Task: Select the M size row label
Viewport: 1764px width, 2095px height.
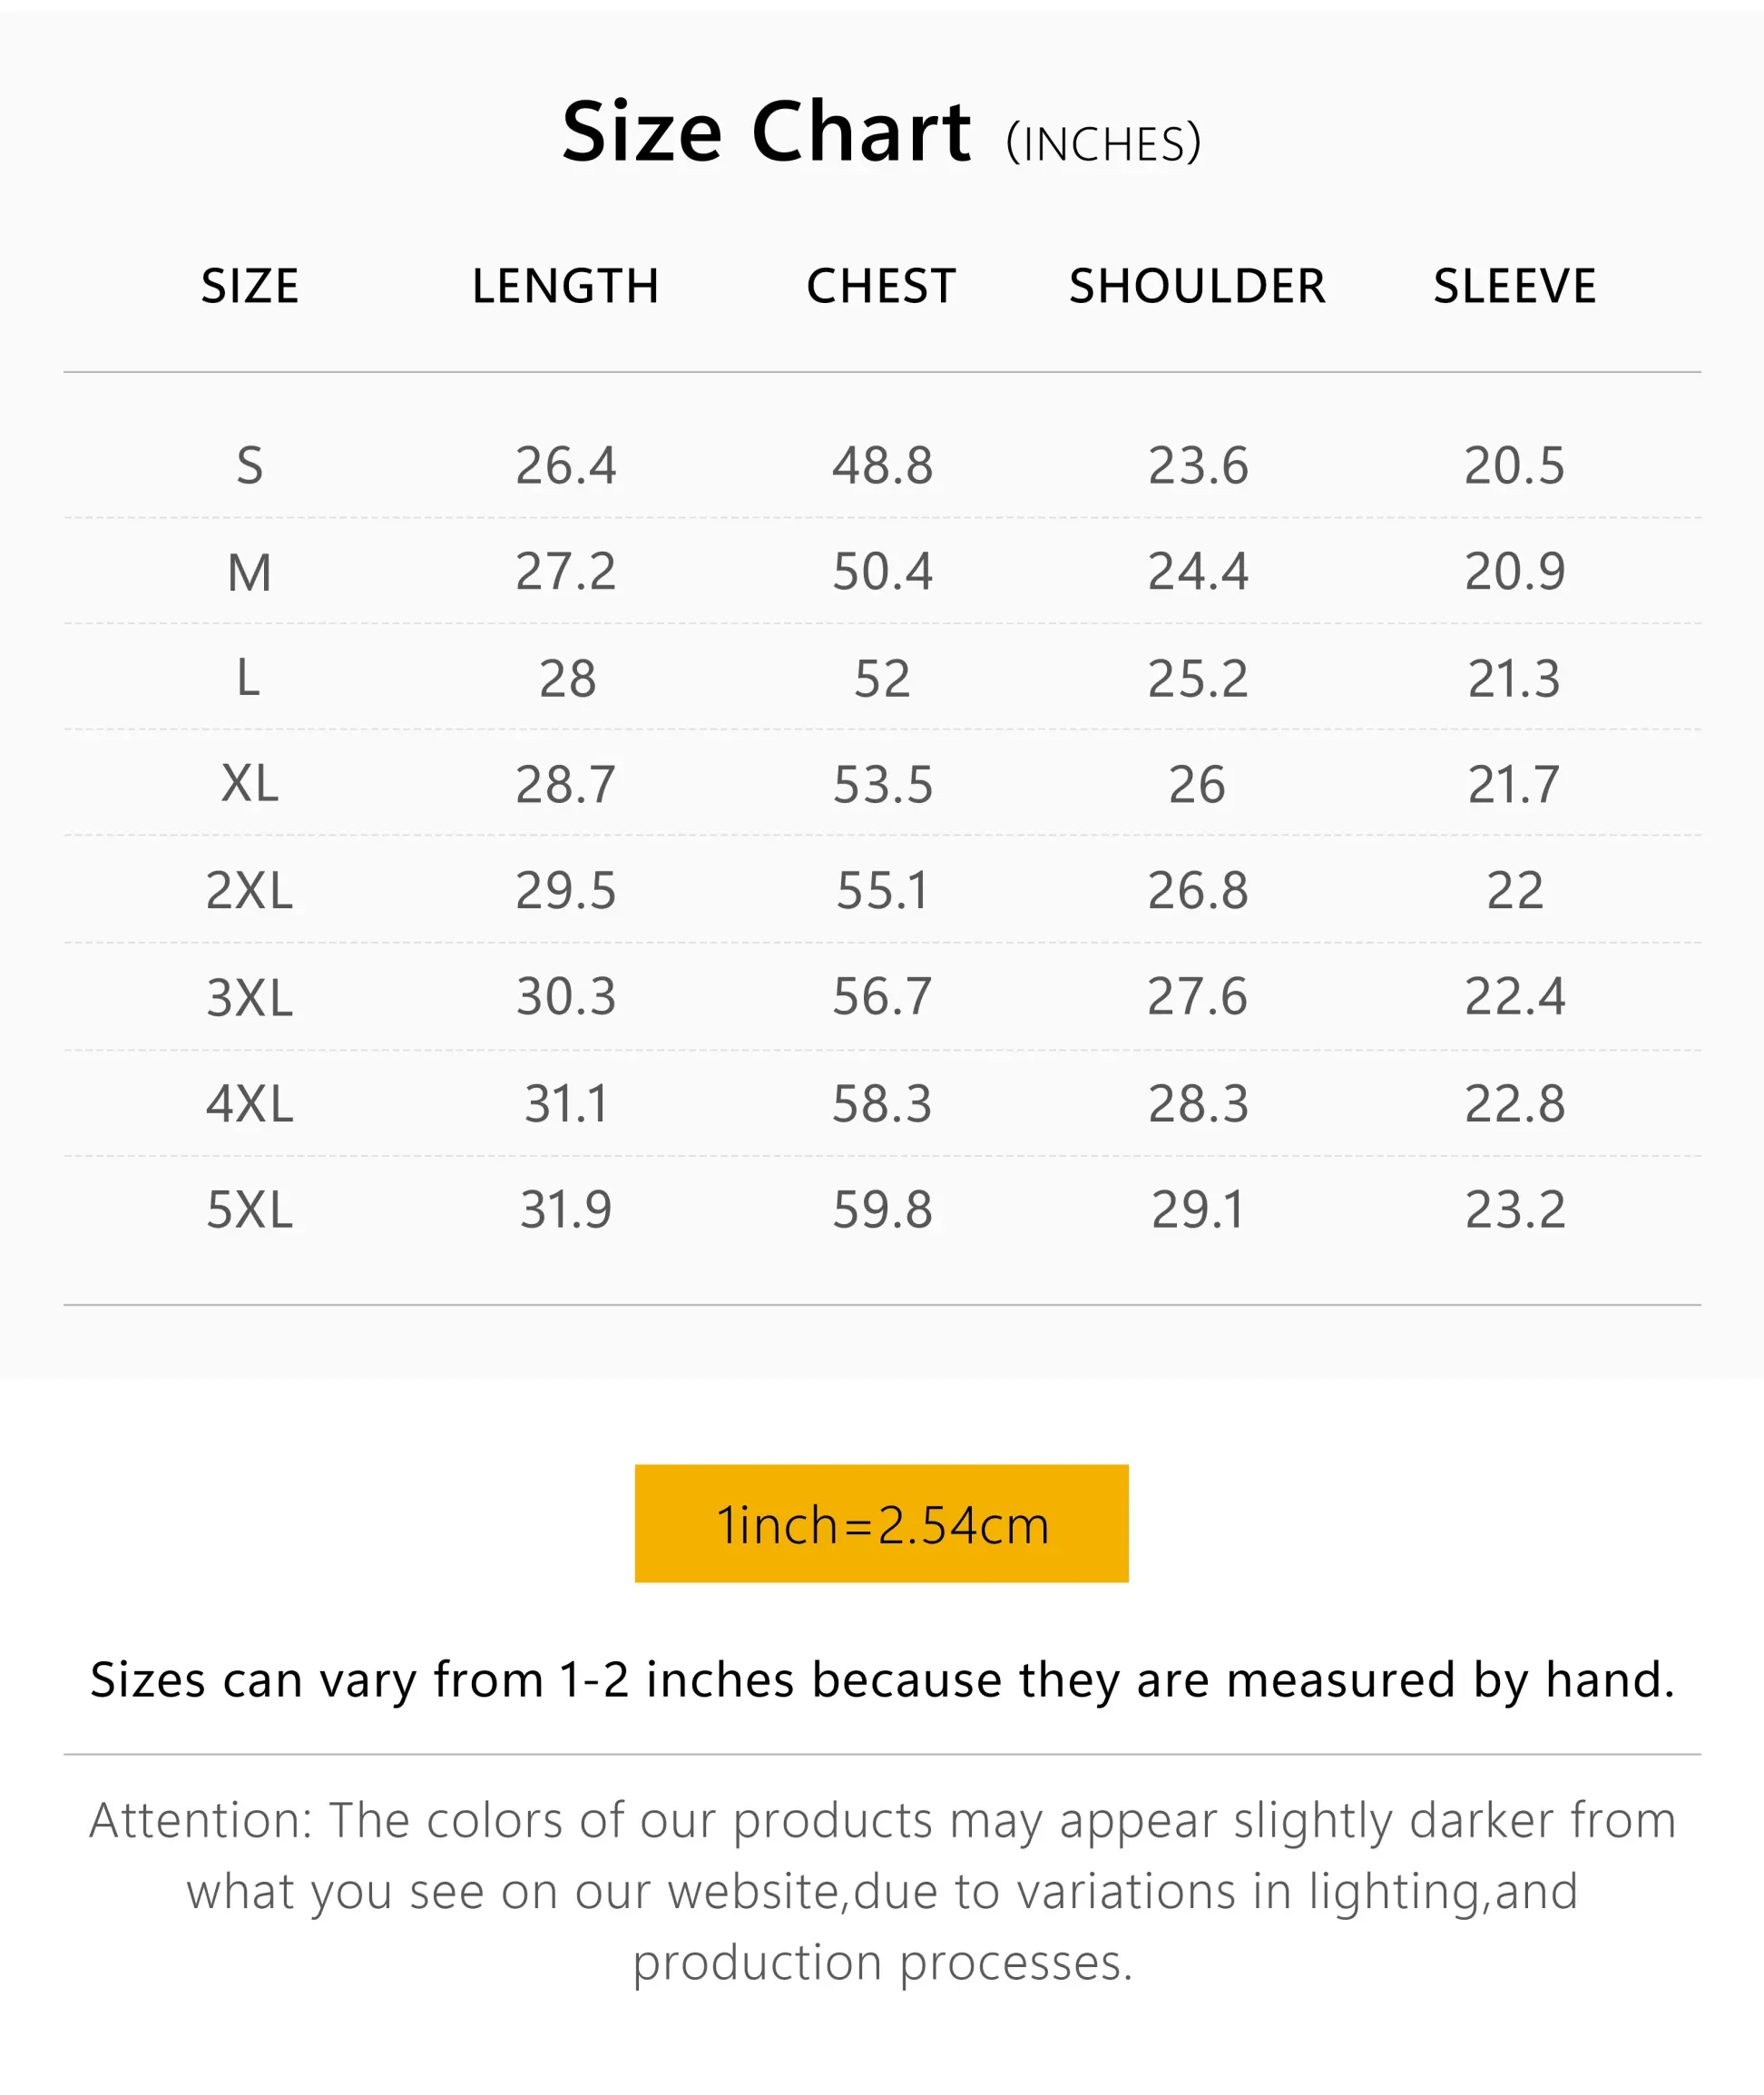Action: [x=250, y=573]
